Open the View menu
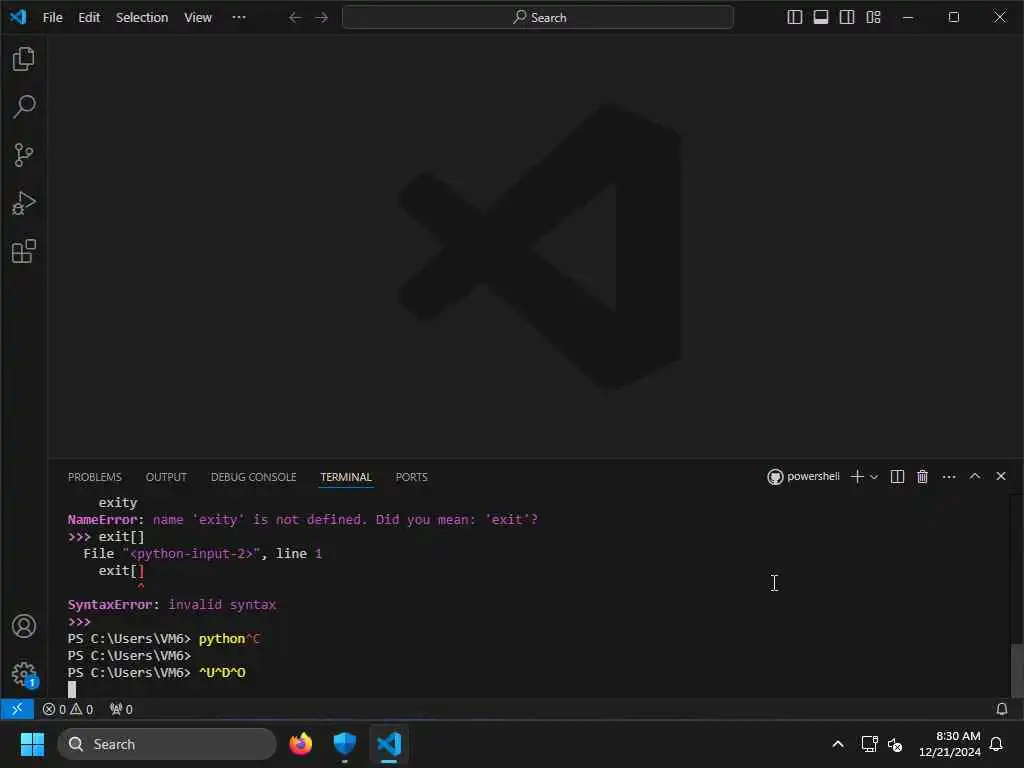 tap(197, 18)
